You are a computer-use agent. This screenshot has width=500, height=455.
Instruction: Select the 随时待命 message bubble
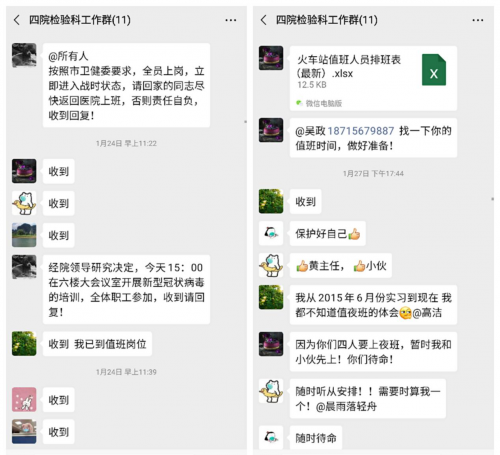pos(316,438)
